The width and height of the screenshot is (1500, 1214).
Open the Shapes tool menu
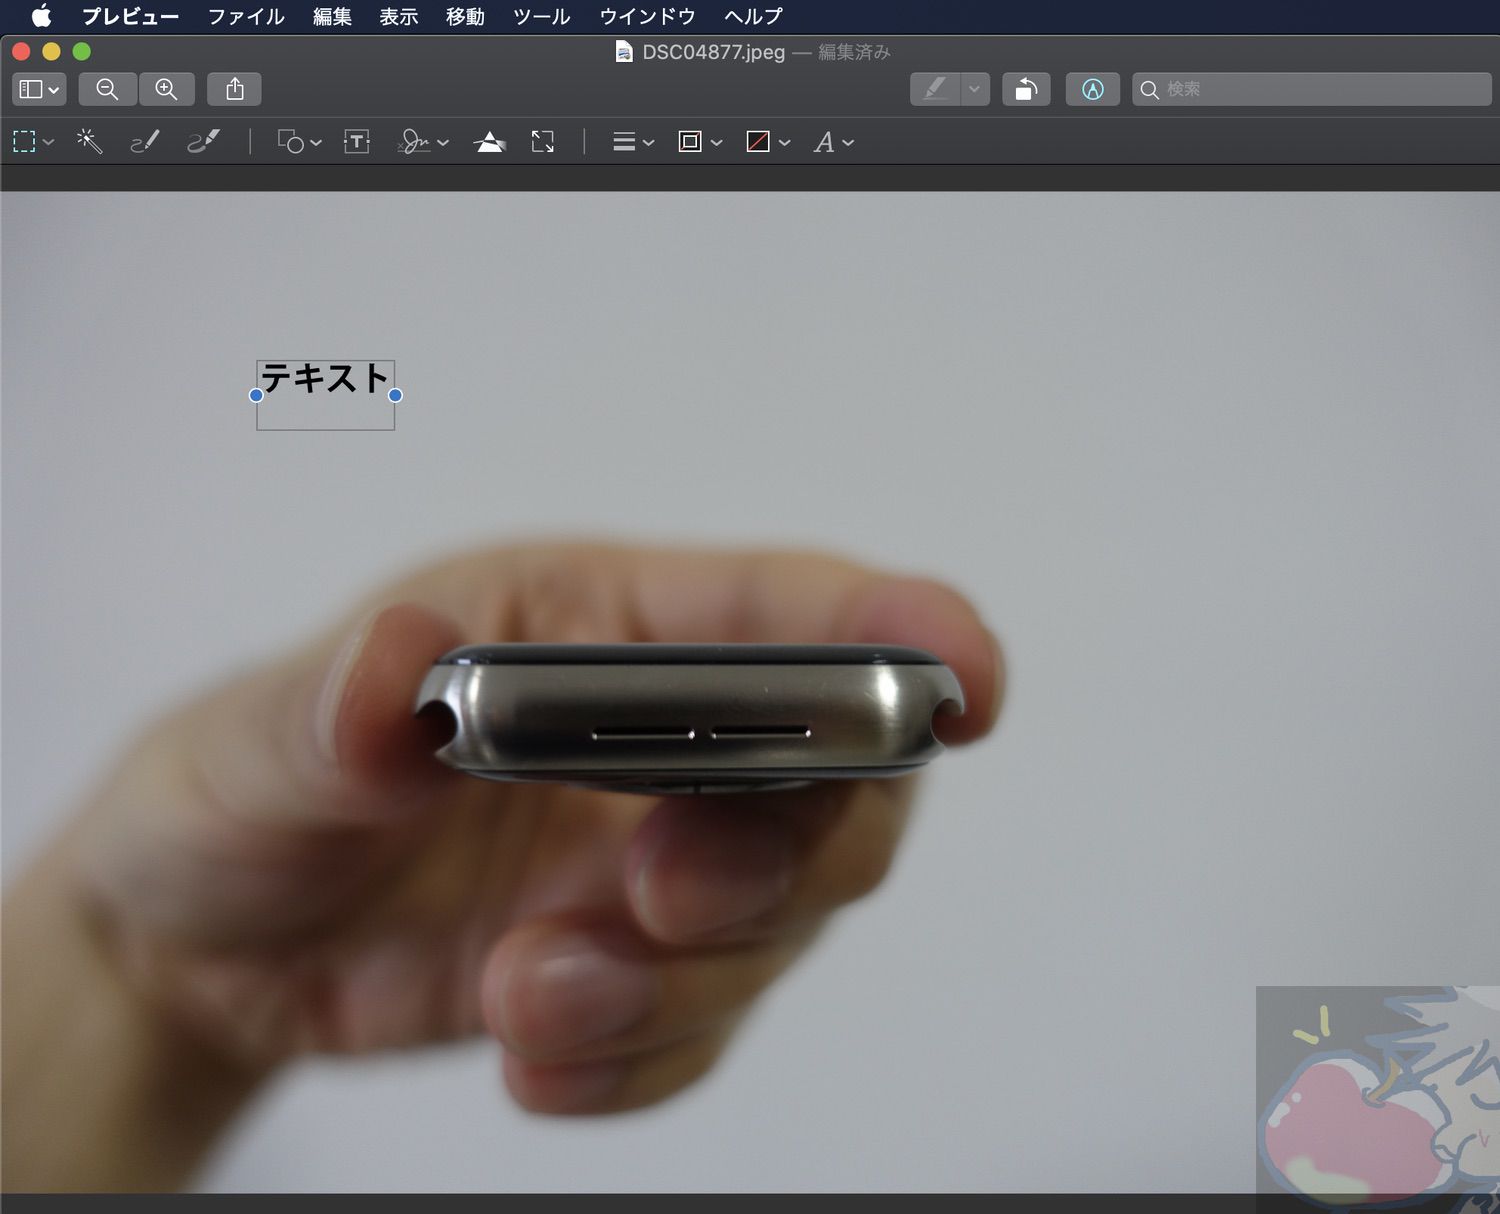click(299, 142)
